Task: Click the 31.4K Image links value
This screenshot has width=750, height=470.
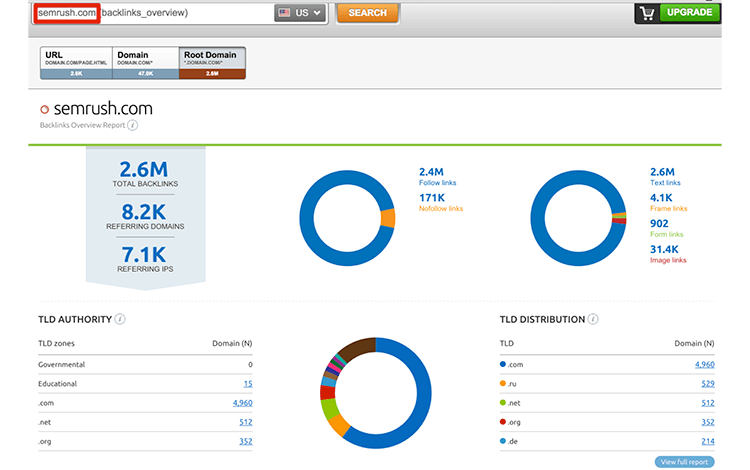Action: click(x=664, y=249)
